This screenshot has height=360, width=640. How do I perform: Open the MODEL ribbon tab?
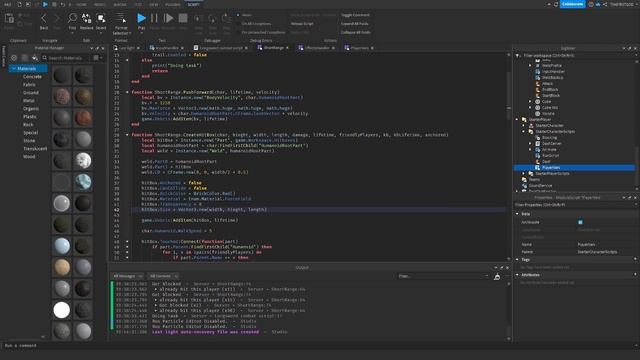100,4
